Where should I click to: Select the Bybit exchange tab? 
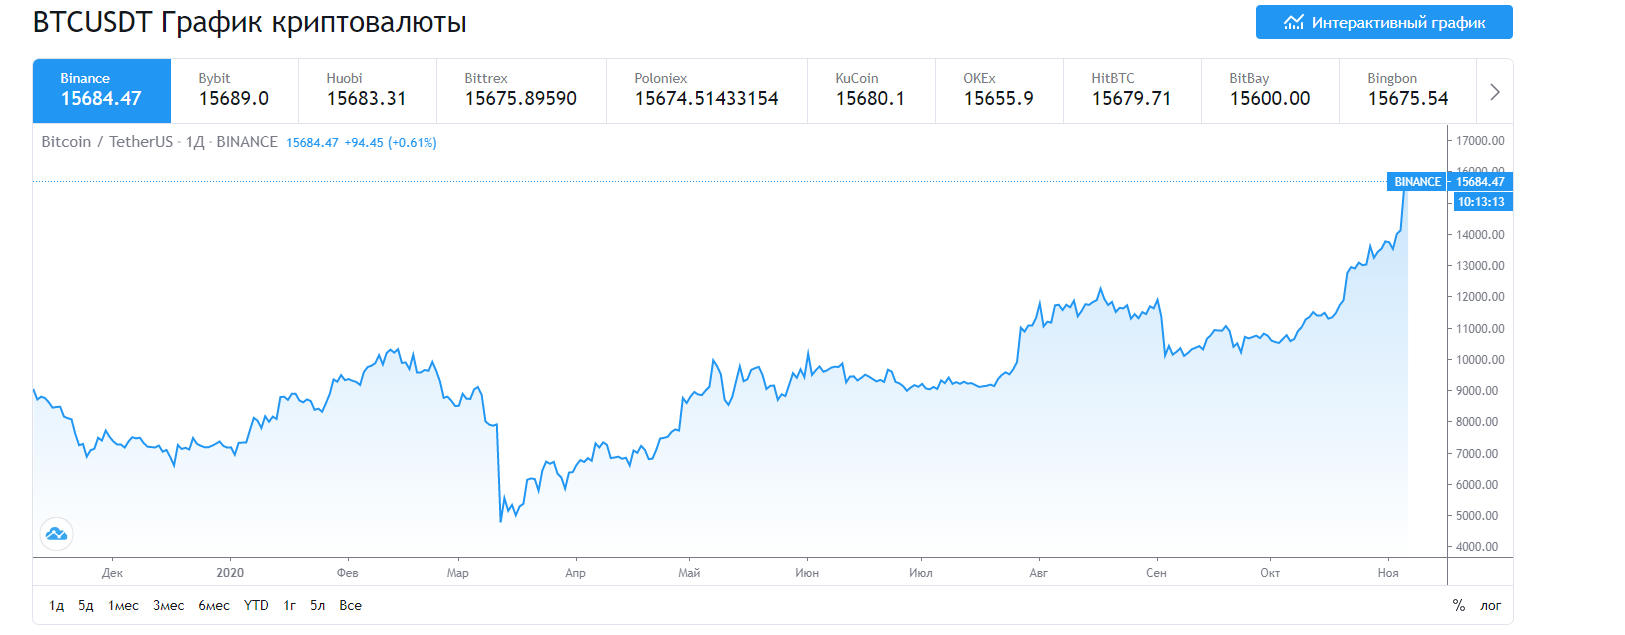click(x=235, y=90)
